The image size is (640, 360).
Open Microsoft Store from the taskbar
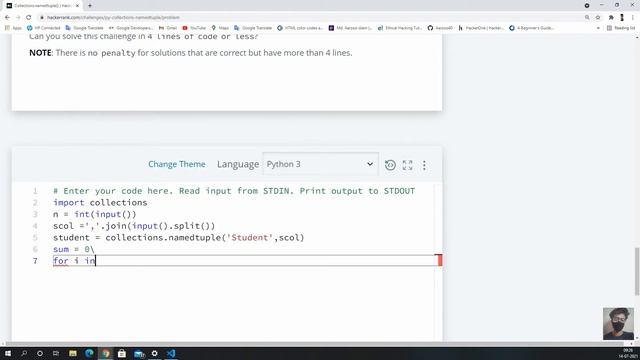(122, 353)
